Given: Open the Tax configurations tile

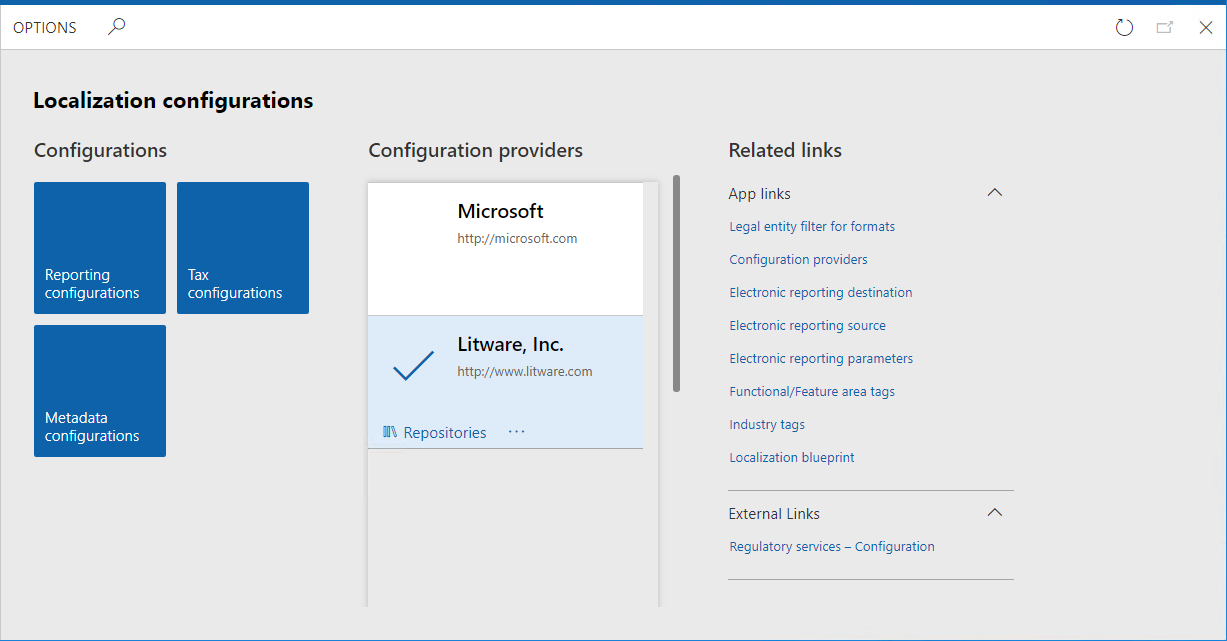Looking at the screenshot, I should 243,248.
